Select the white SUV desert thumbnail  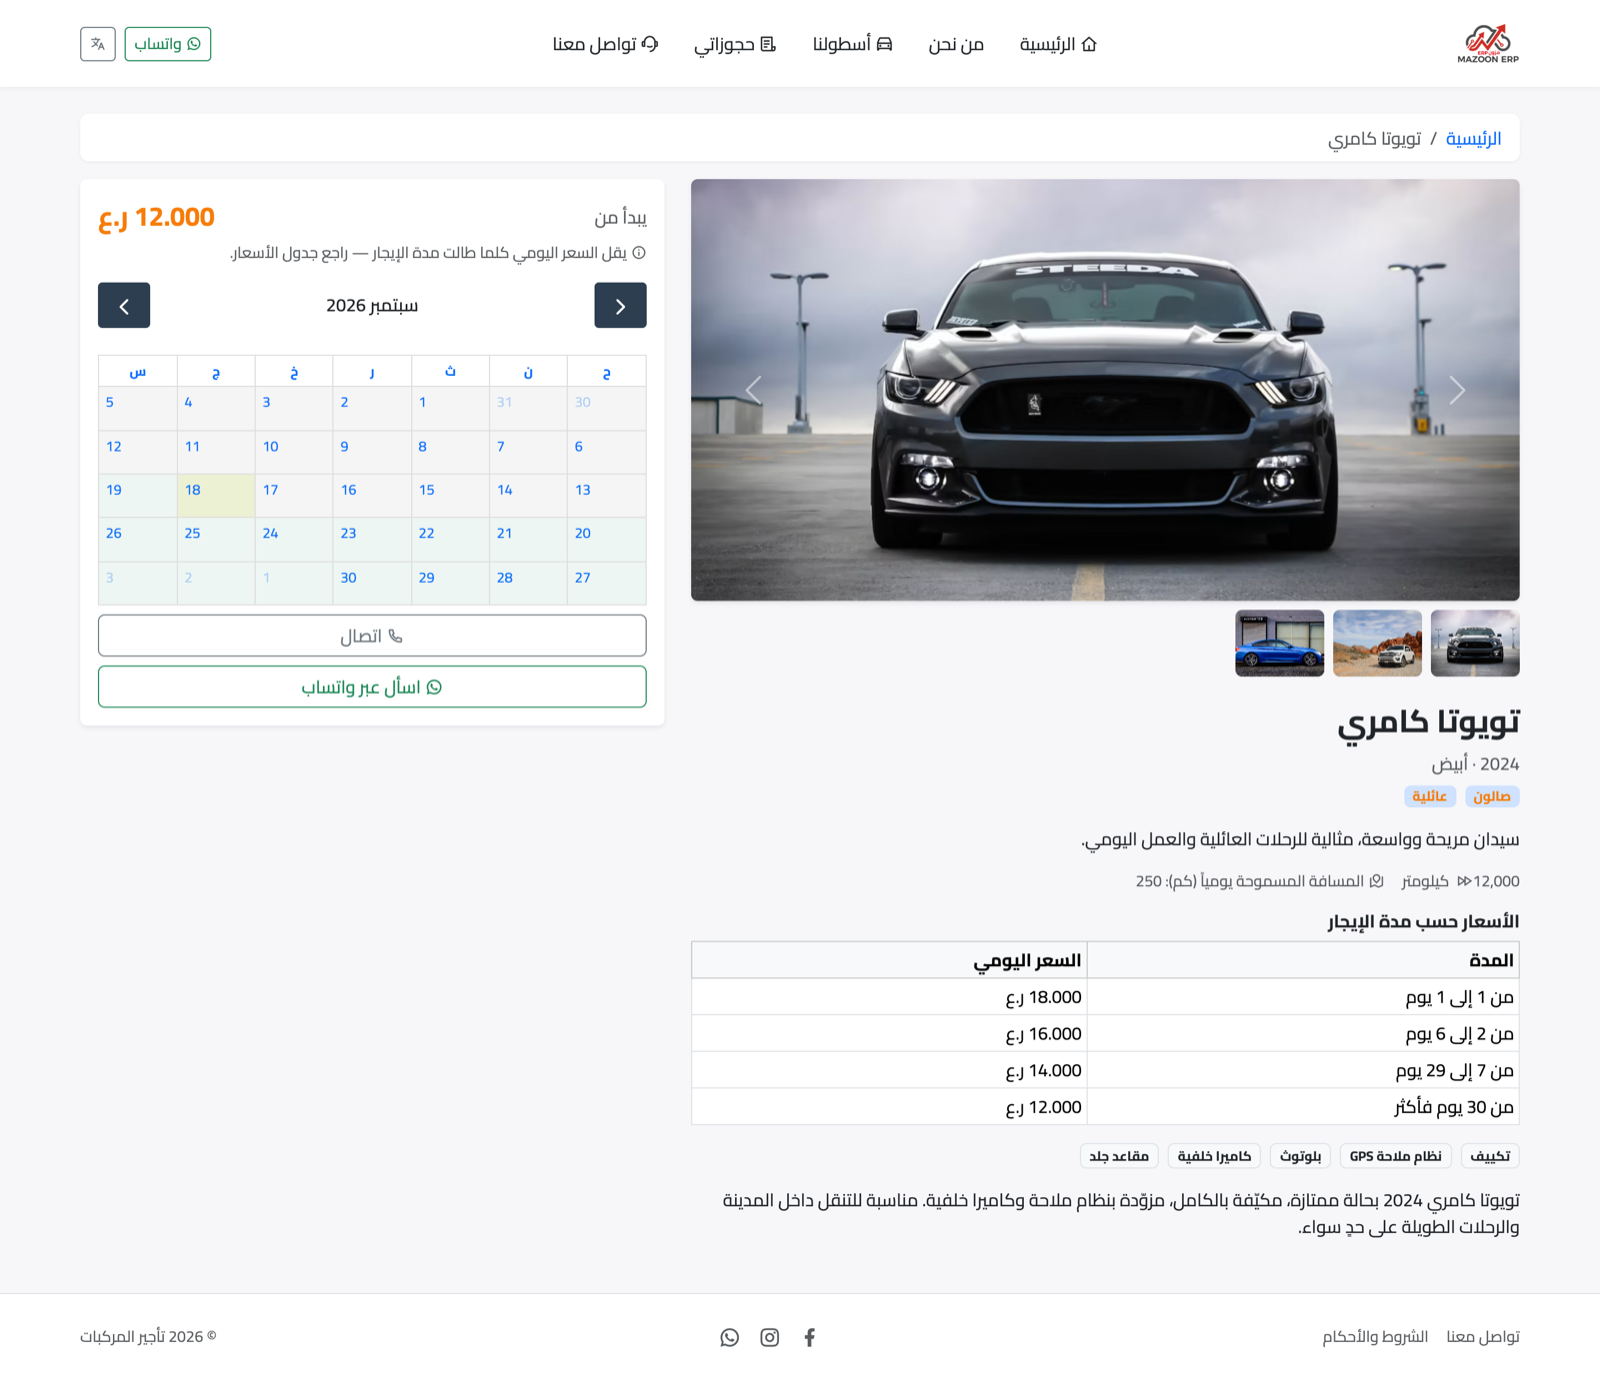point(1377,643)
